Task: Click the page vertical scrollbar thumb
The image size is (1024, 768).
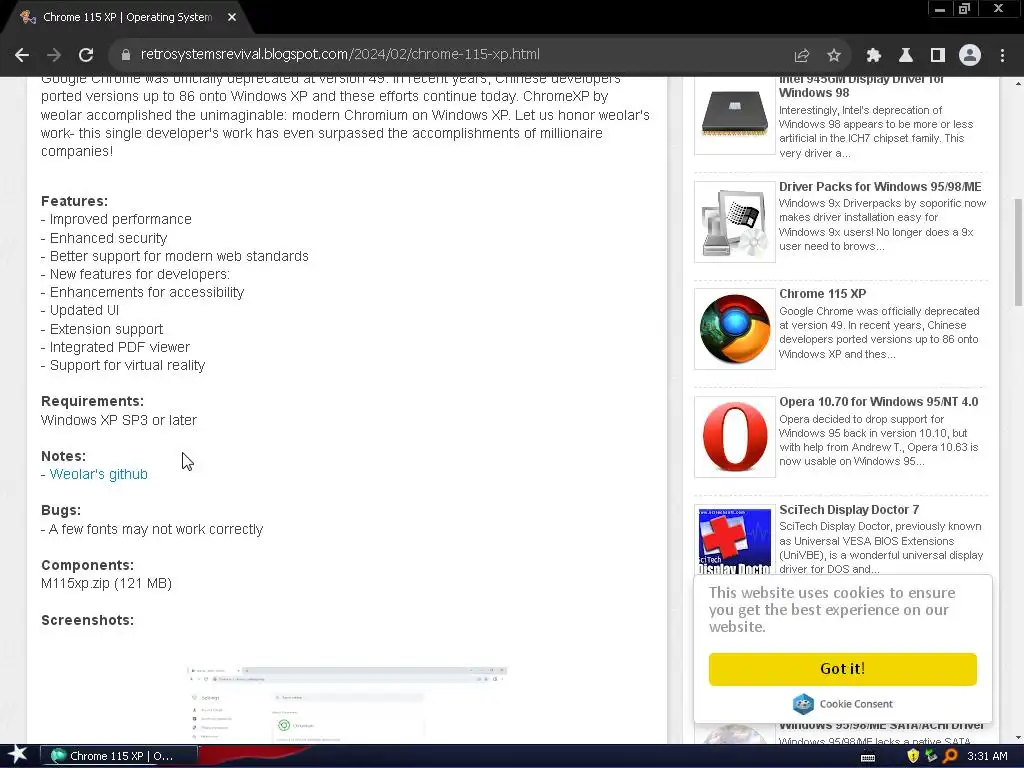Action: 1017,251
